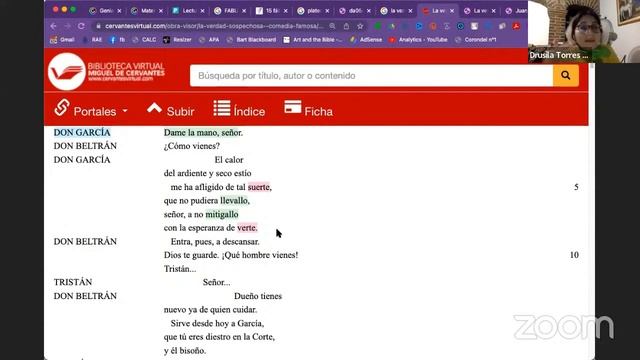Click the highlighted DON GARCÍA name
Image resolution: width=640 pixels, height=360 pixels.
pos(82,132)
